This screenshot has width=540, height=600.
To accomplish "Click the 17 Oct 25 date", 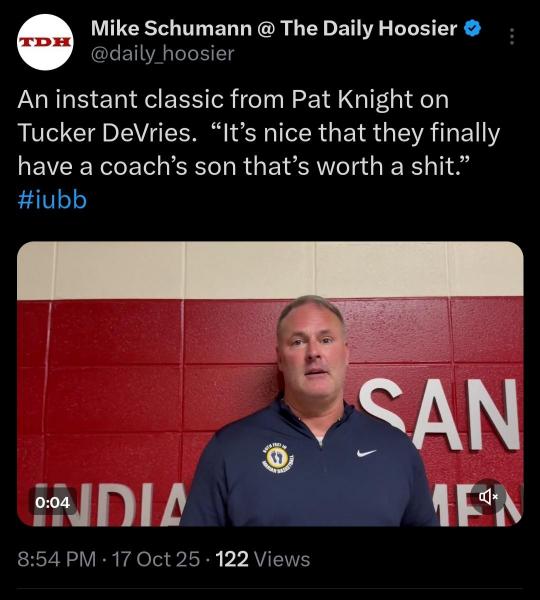I will [156, 559].
